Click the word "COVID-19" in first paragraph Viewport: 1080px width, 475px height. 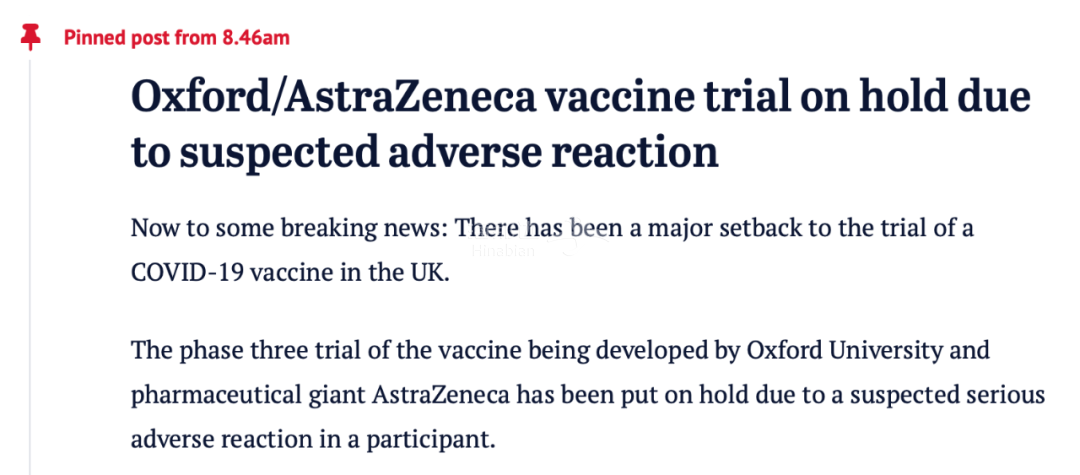(x=185, y=273)
